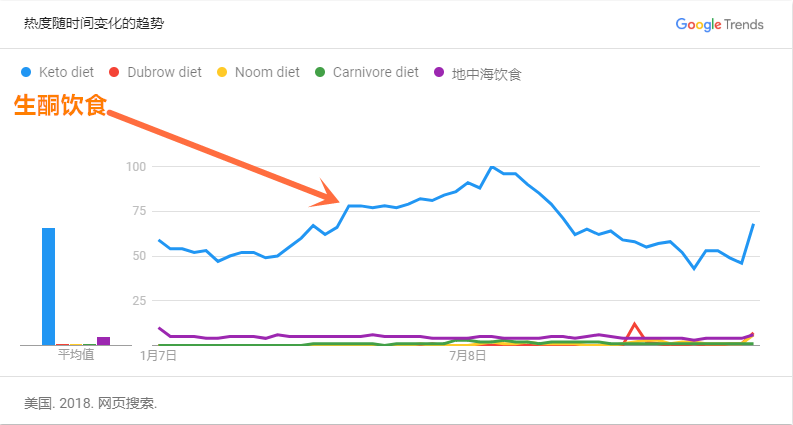Click the purple 地中海饮食 legend dot
This screenshot has height=425, width=793.
click(439, 72)
